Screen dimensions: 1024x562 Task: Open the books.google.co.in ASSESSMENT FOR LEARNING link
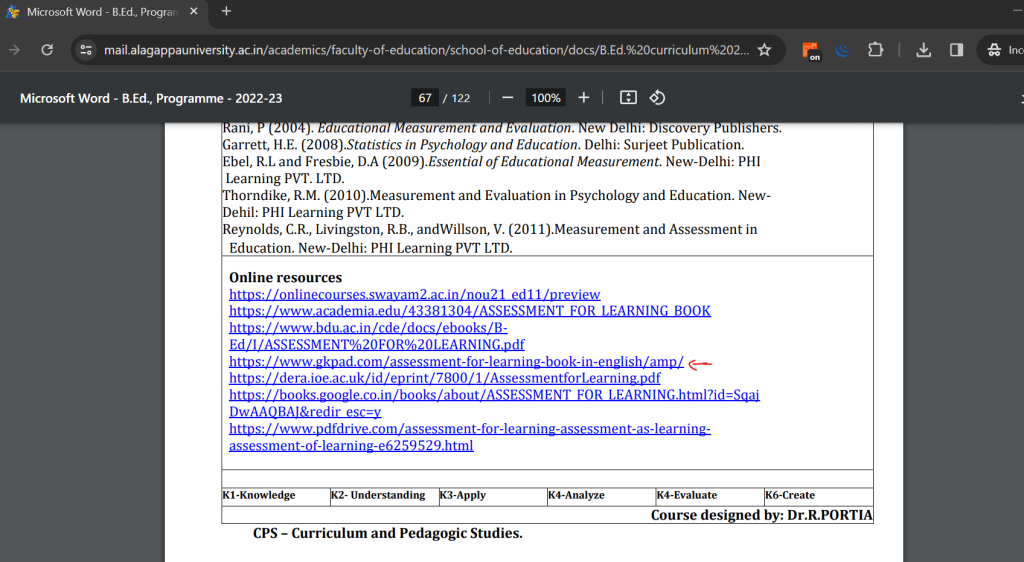point(494,403)
